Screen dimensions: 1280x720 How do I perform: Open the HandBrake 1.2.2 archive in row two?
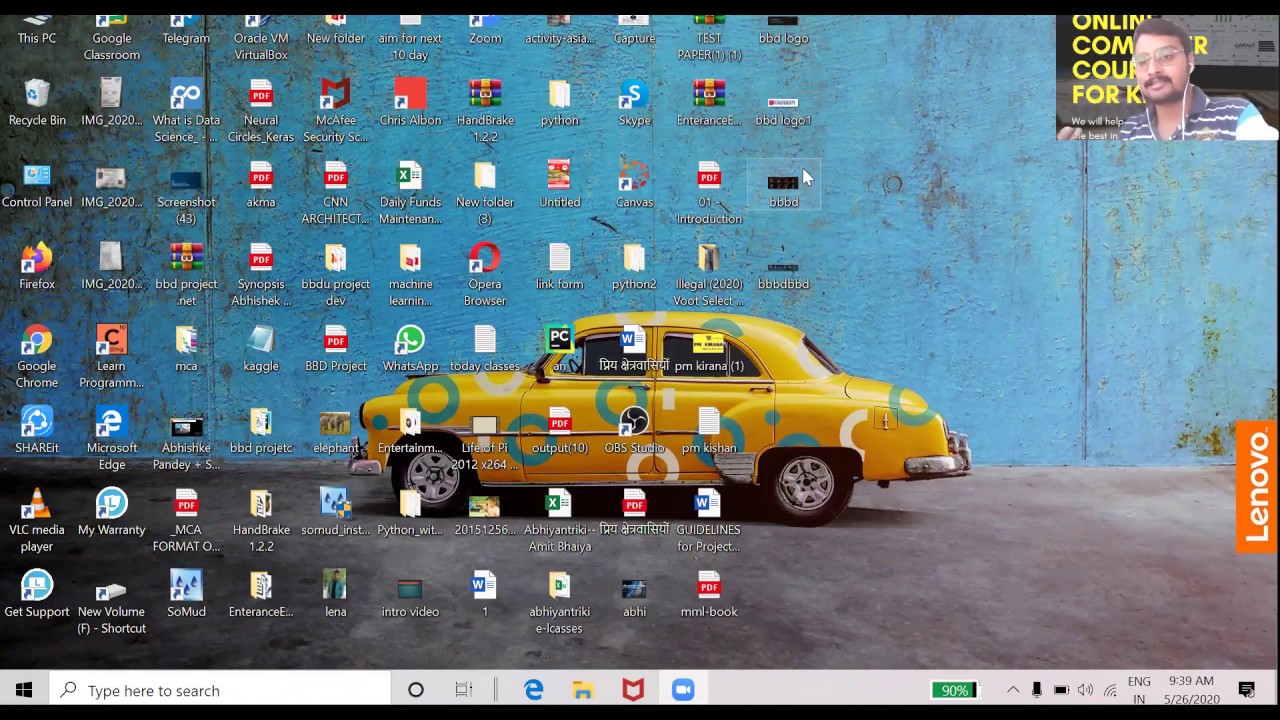point(485,111)
